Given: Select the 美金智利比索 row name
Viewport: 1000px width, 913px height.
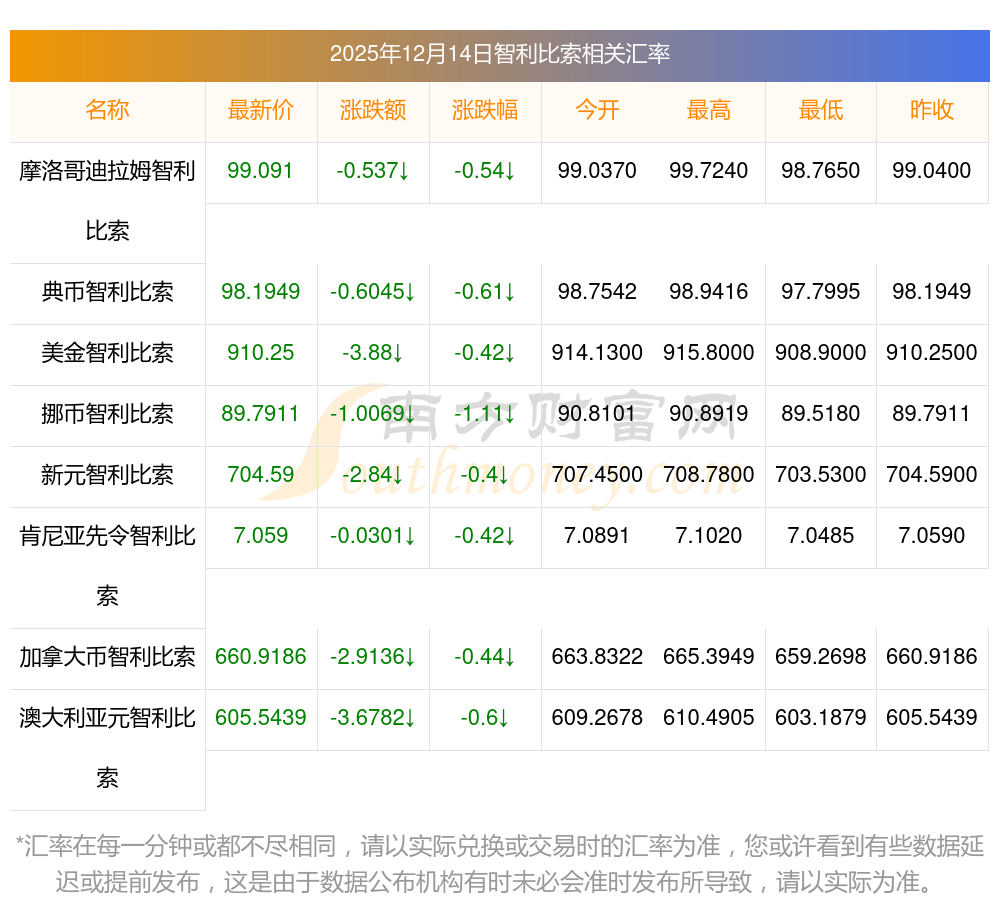Looking at the screenshot, I should 107,353.
